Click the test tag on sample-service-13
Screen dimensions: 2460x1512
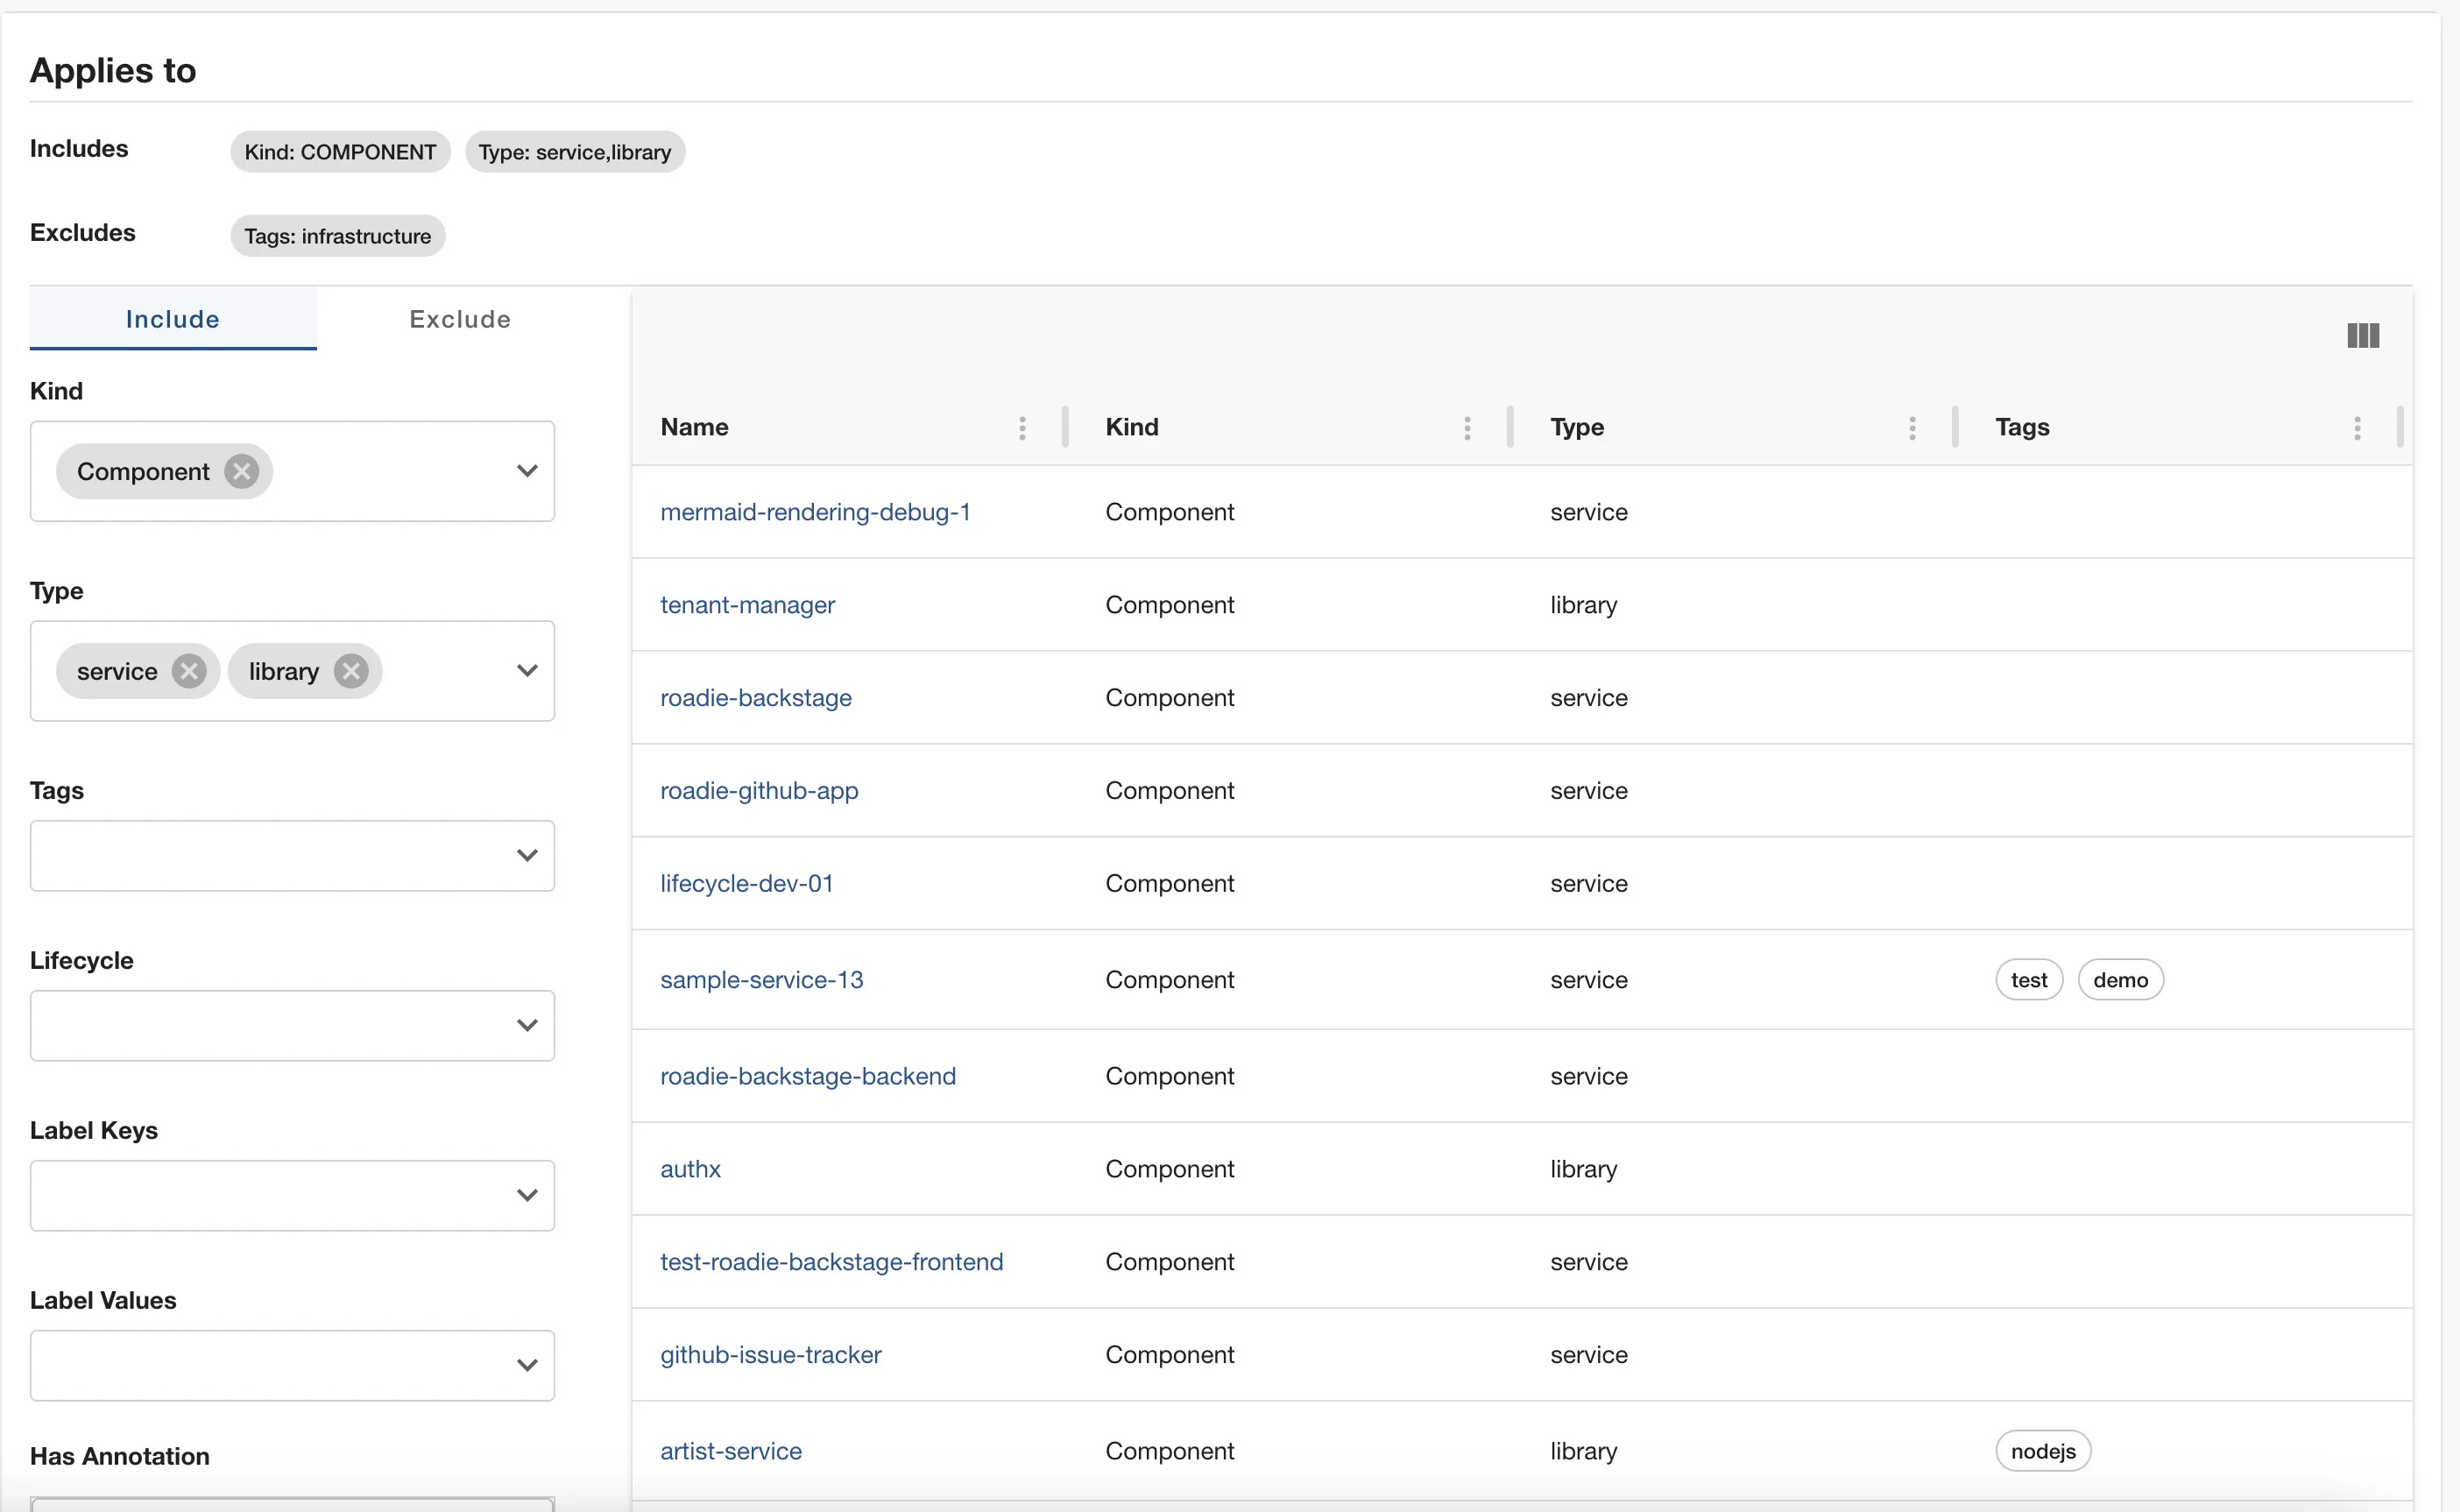(x=2028, y=979)
